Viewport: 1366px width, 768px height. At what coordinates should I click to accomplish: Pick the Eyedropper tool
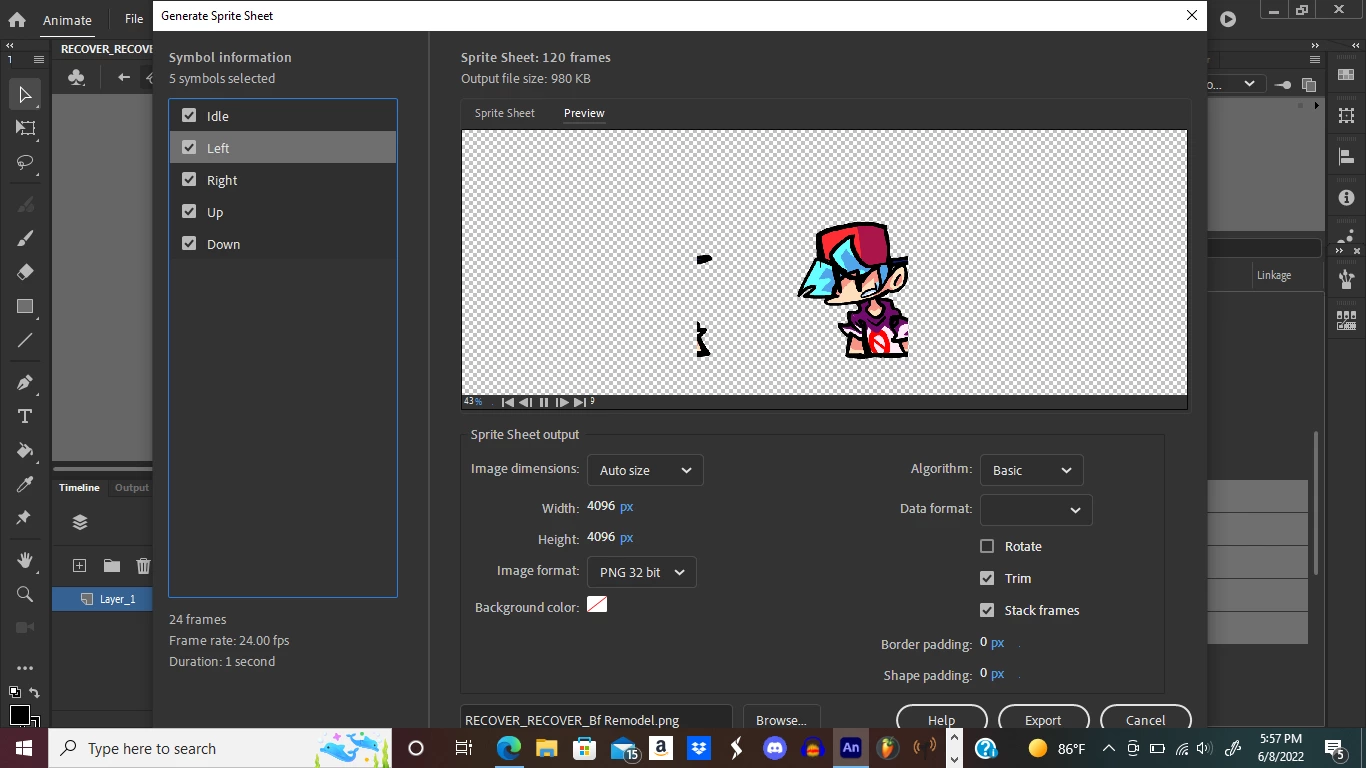point(25,484)
